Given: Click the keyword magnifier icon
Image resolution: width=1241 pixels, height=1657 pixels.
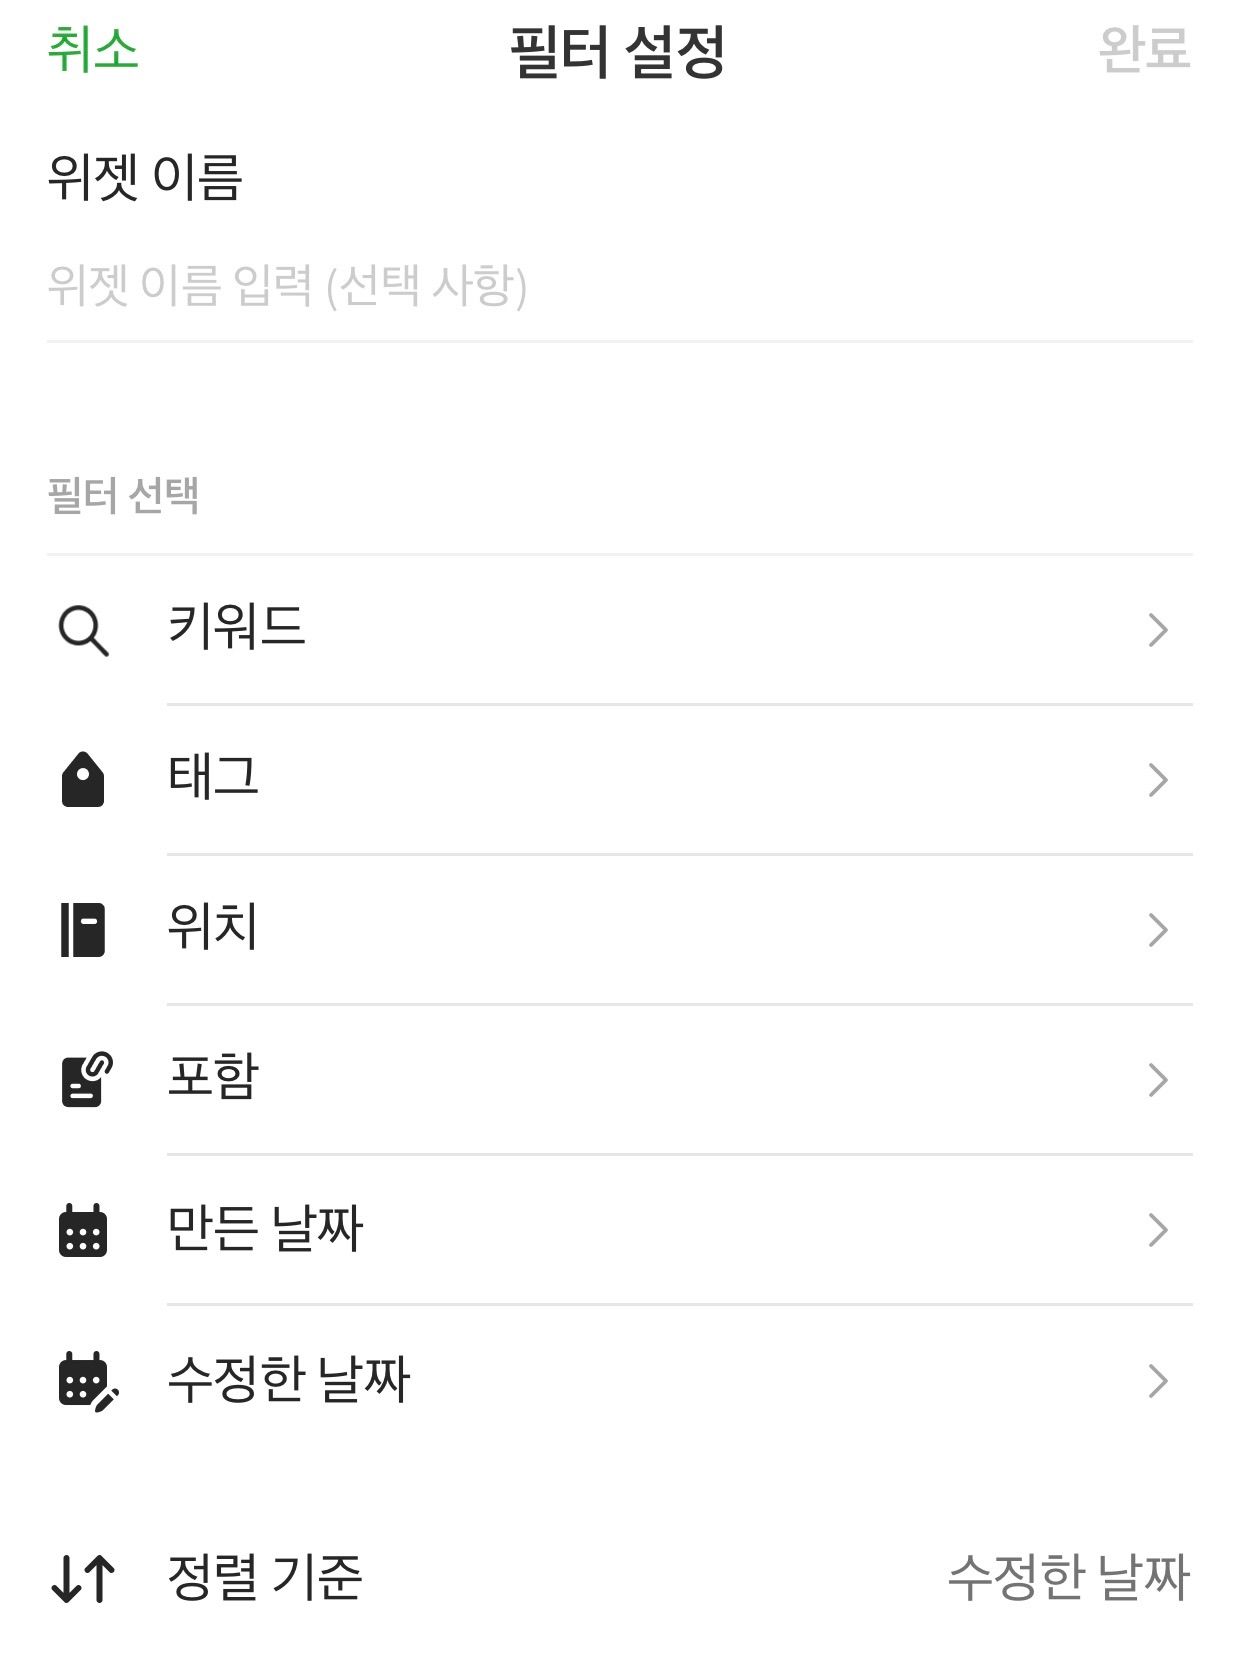Looking at the screenshot, I should click(x=83, y=631).
